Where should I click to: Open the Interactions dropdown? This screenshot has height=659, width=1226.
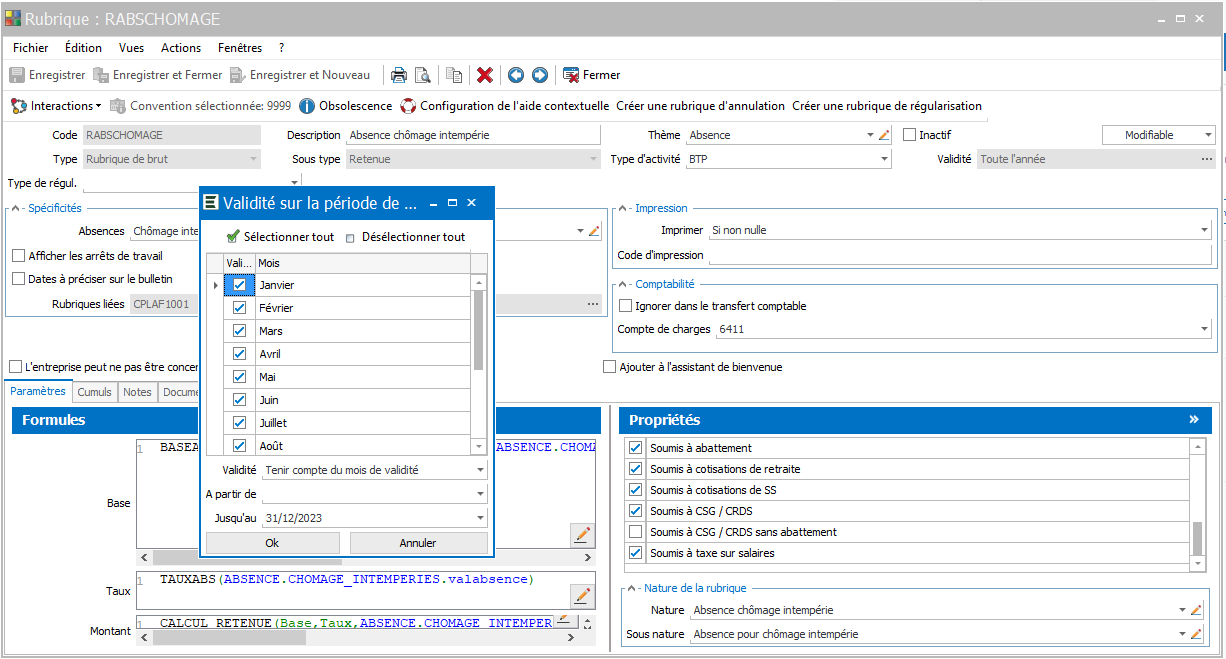[x=56, y=106]
